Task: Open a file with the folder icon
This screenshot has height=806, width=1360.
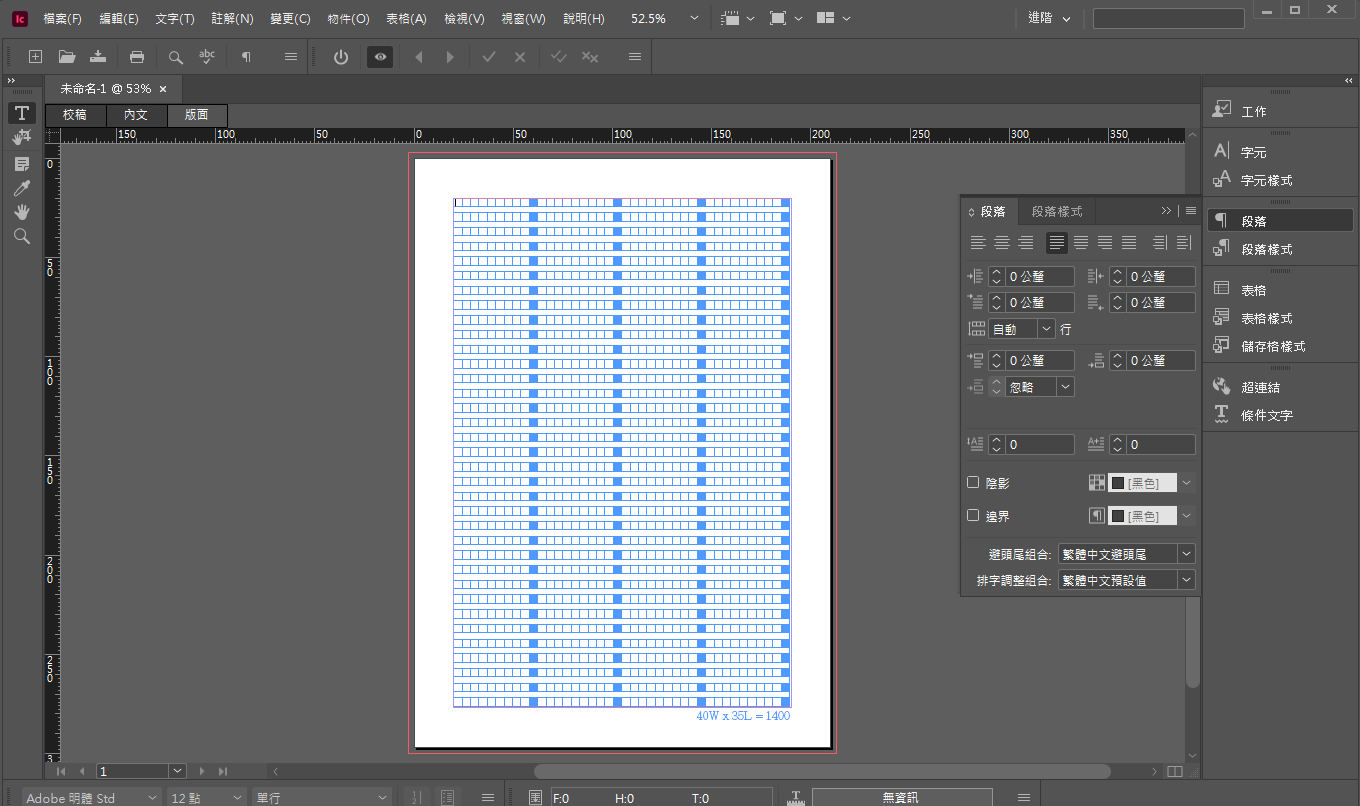Action: click(x=67, y=57)
